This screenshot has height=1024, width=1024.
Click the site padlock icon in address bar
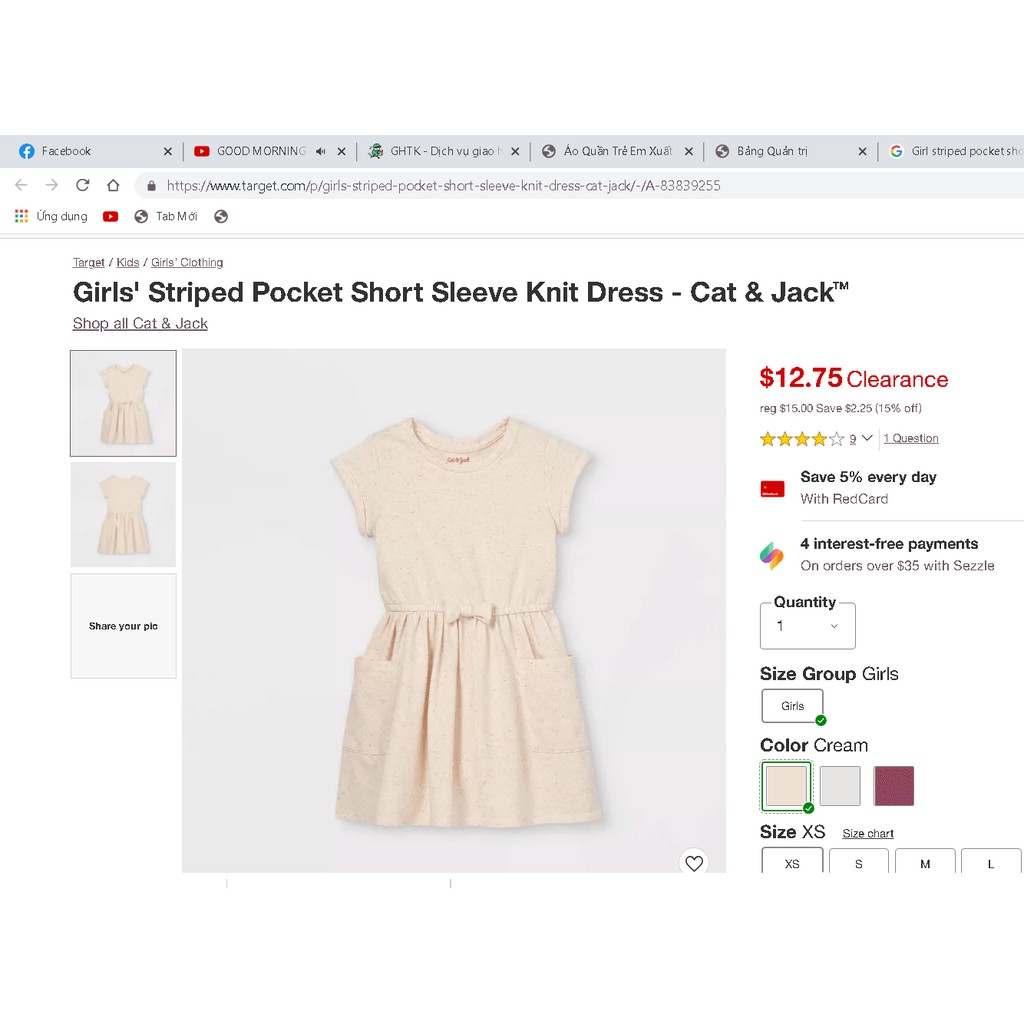tap(152, 185)
